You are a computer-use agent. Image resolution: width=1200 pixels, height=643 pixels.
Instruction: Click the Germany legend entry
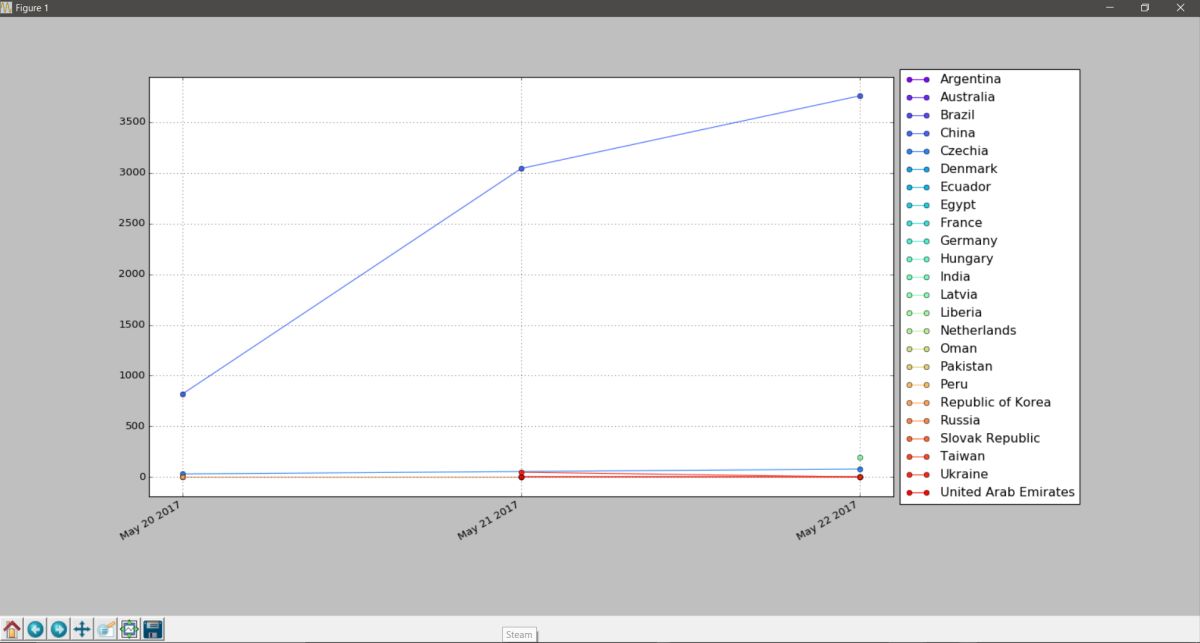pyautogui.click(x=950, y=241)
